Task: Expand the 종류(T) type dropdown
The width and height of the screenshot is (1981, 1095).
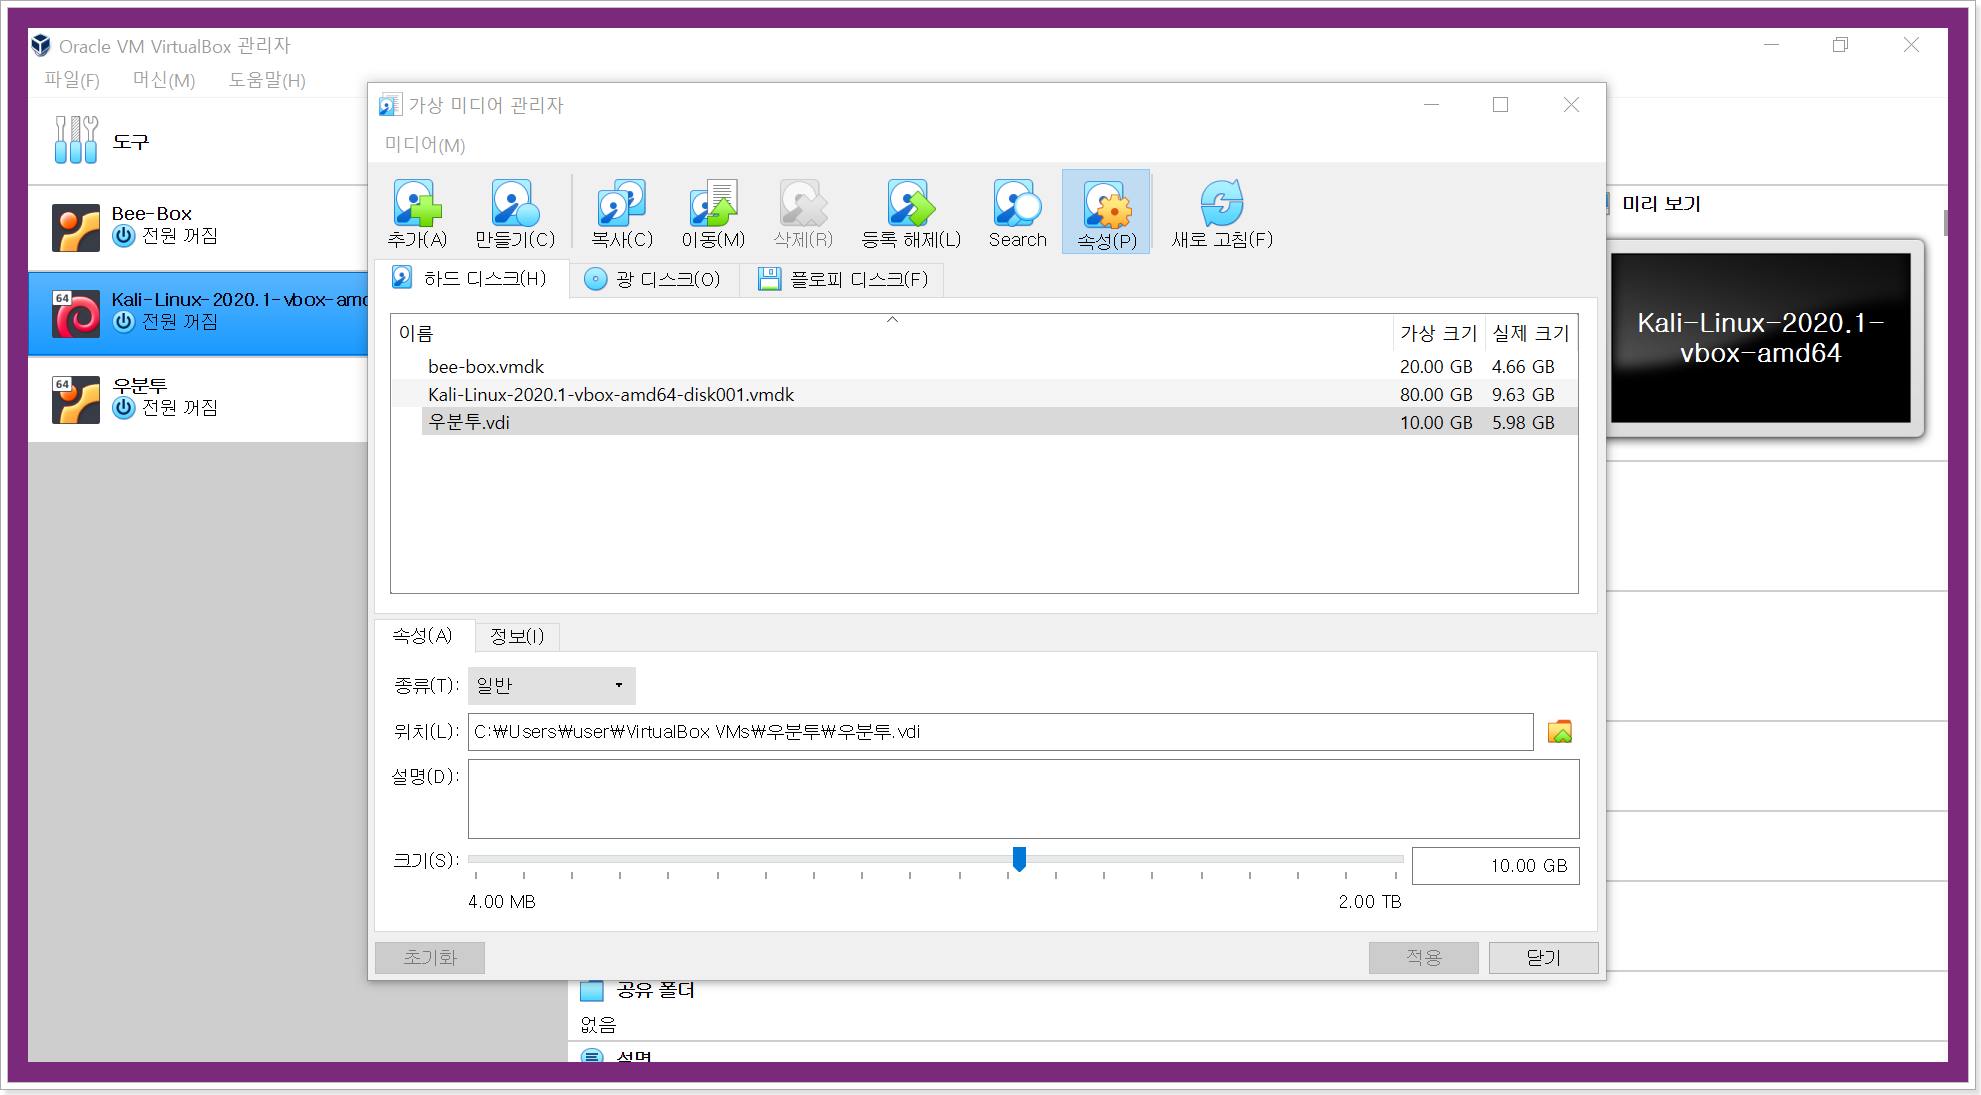Action: [551, 686]
